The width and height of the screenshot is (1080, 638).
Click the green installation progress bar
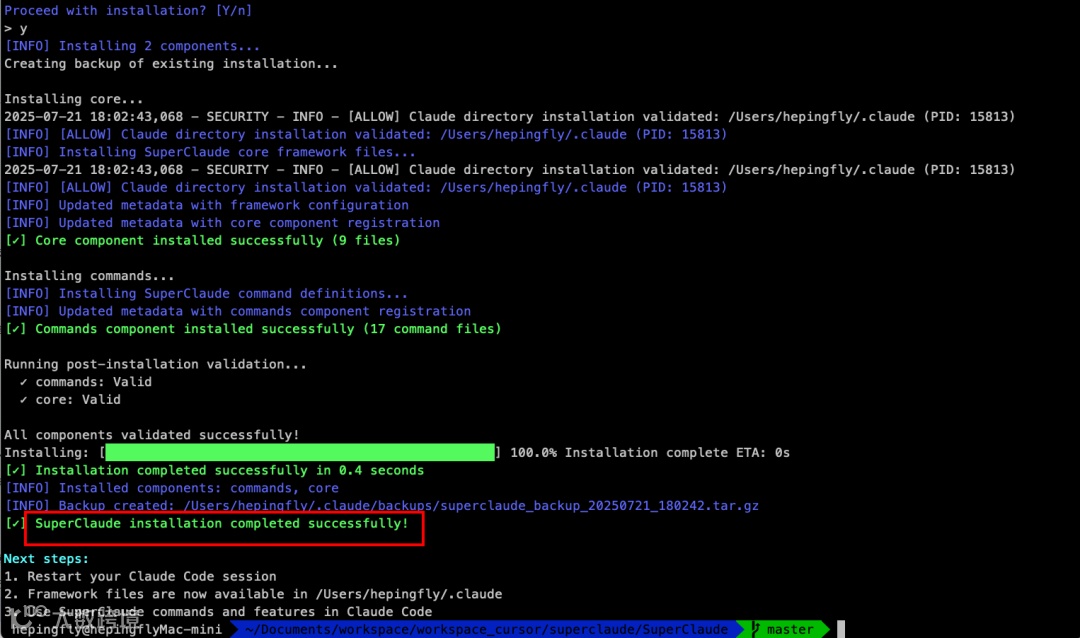(300, 453)
